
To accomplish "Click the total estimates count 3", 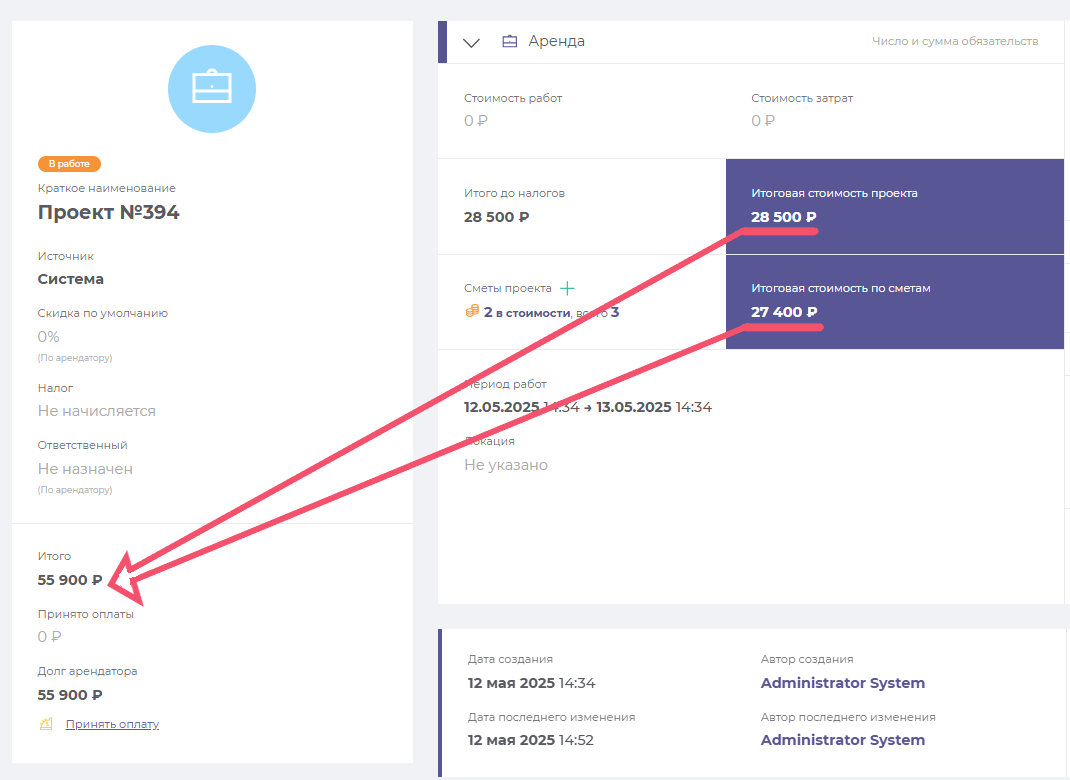I will tap(615, 313).
